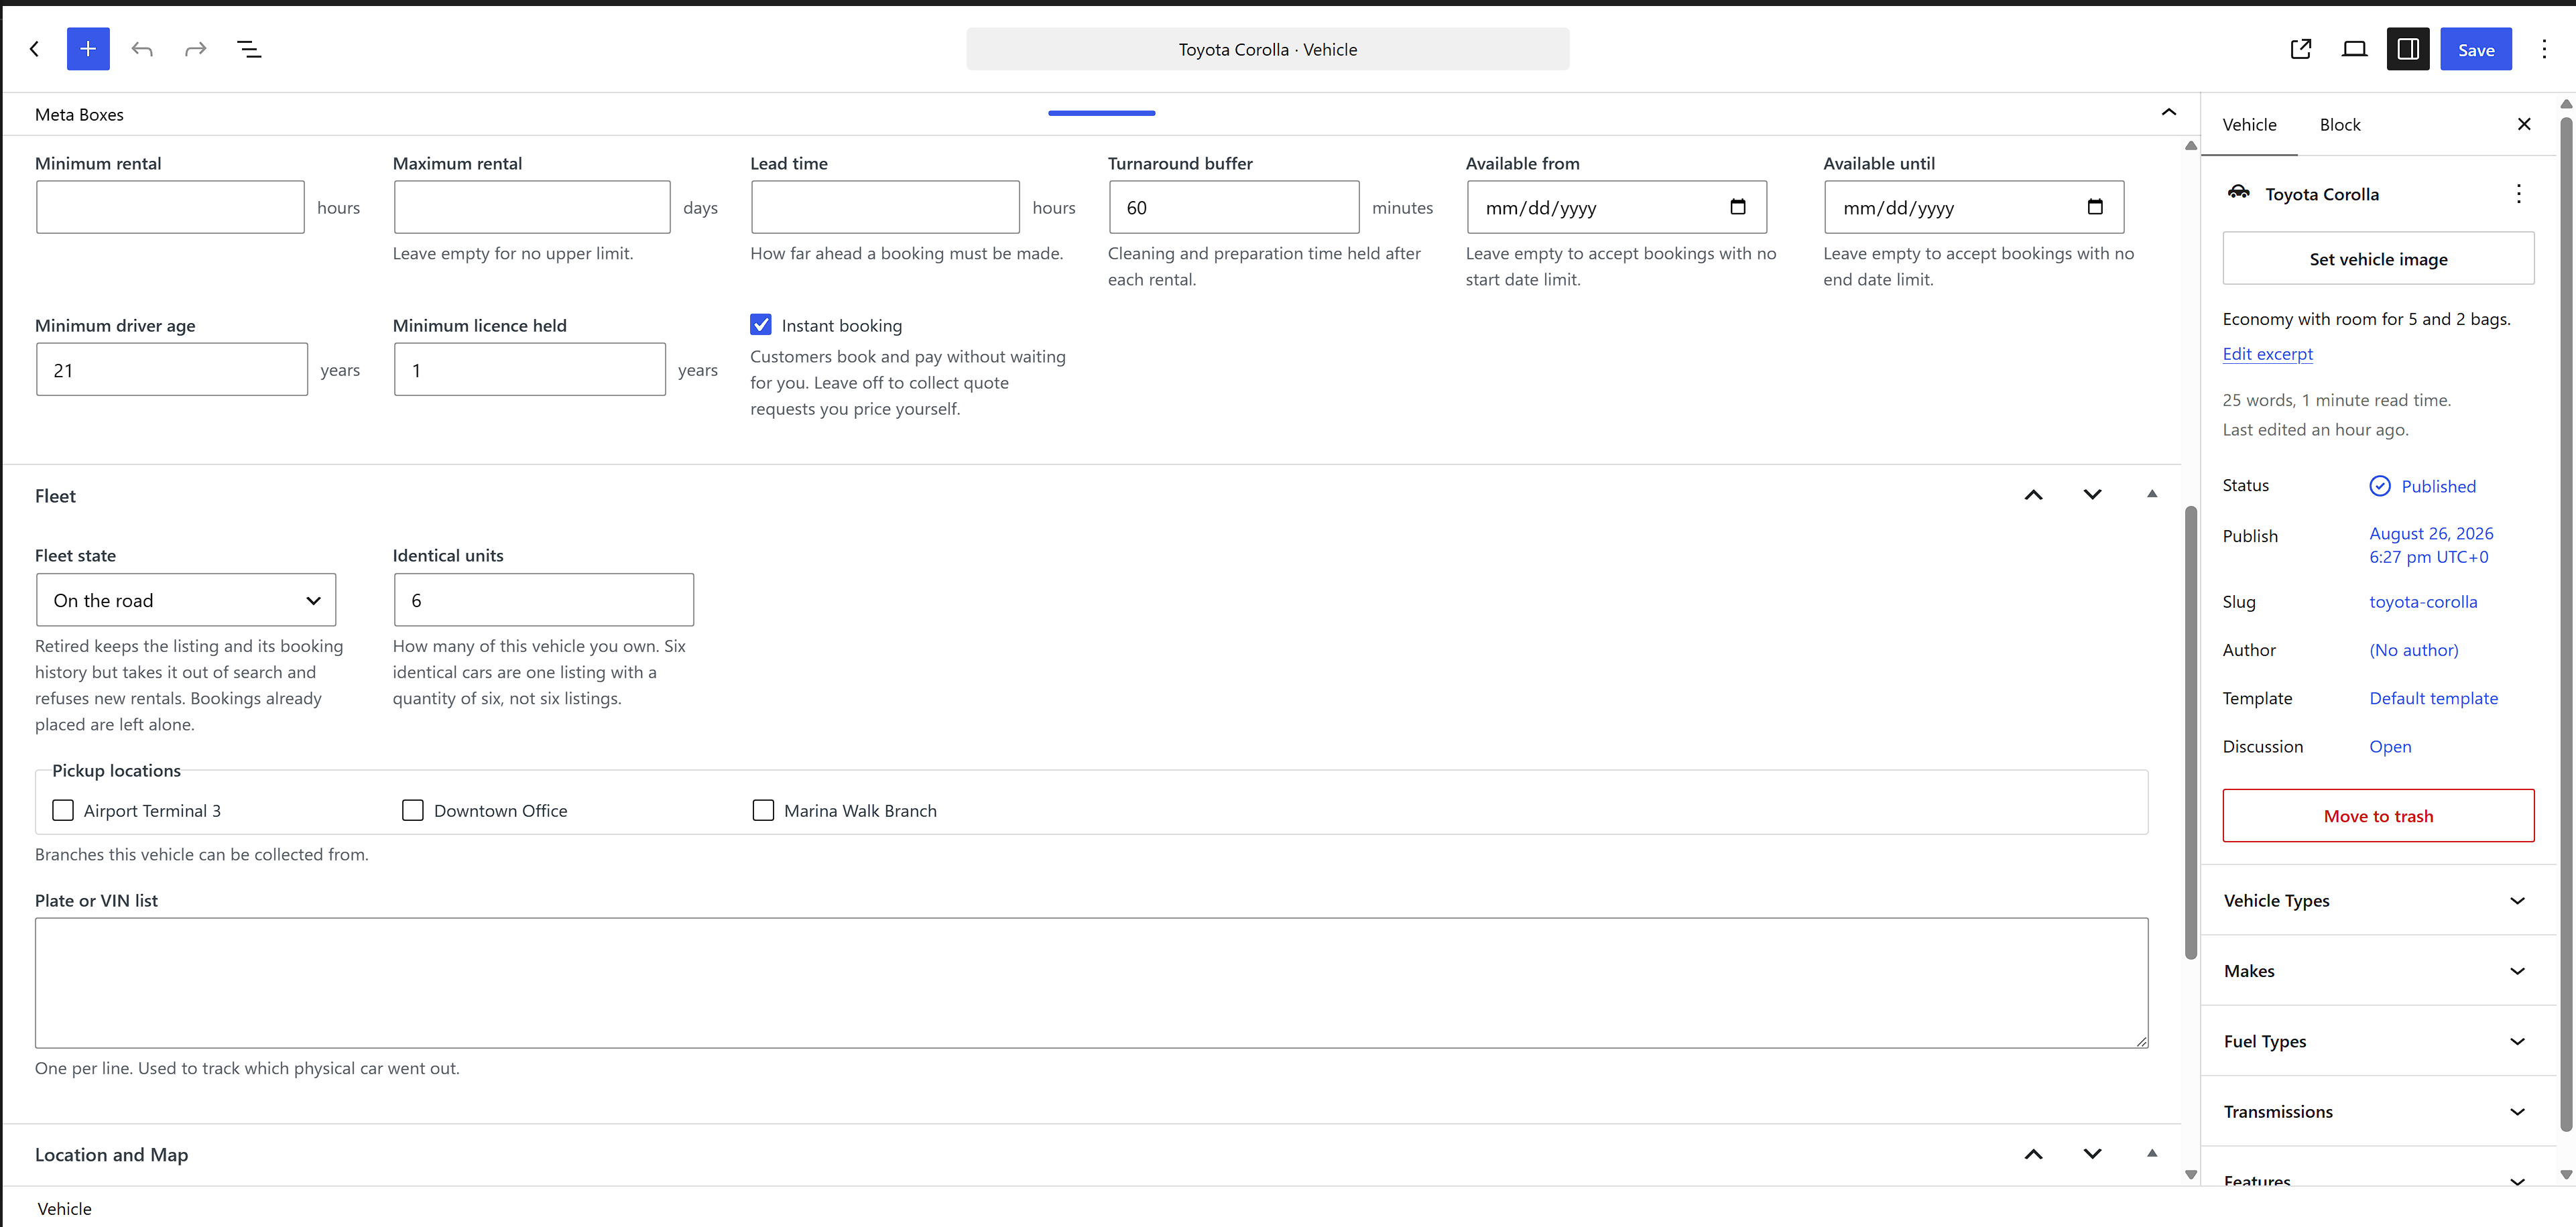Toggle the Instant booking checkbox
This screenshot has height=1227, width=2576.
tap(761, 325)
